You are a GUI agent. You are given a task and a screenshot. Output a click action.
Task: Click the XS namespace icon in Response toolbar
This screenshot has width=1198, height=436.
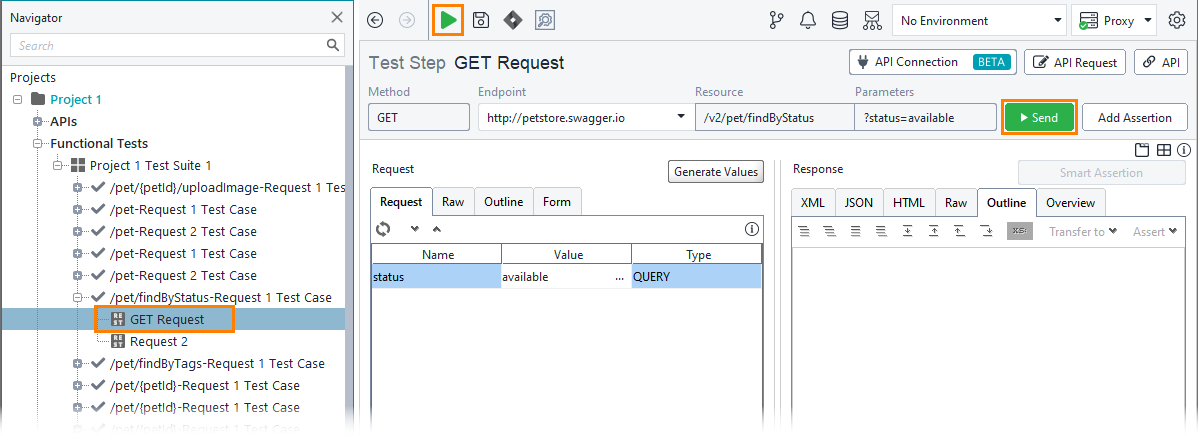1019,231
